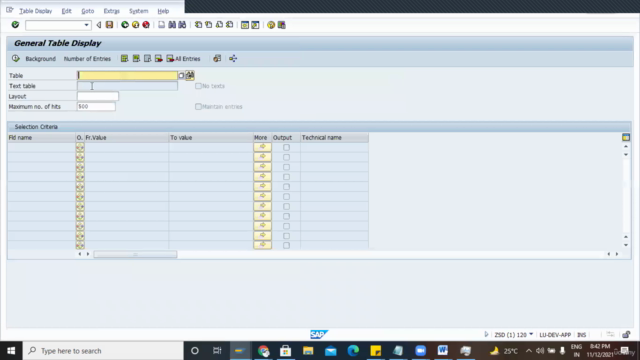Screen dimensions: 640x360
Task: Click the option icon in first criteria row
Action: point(80,147)
